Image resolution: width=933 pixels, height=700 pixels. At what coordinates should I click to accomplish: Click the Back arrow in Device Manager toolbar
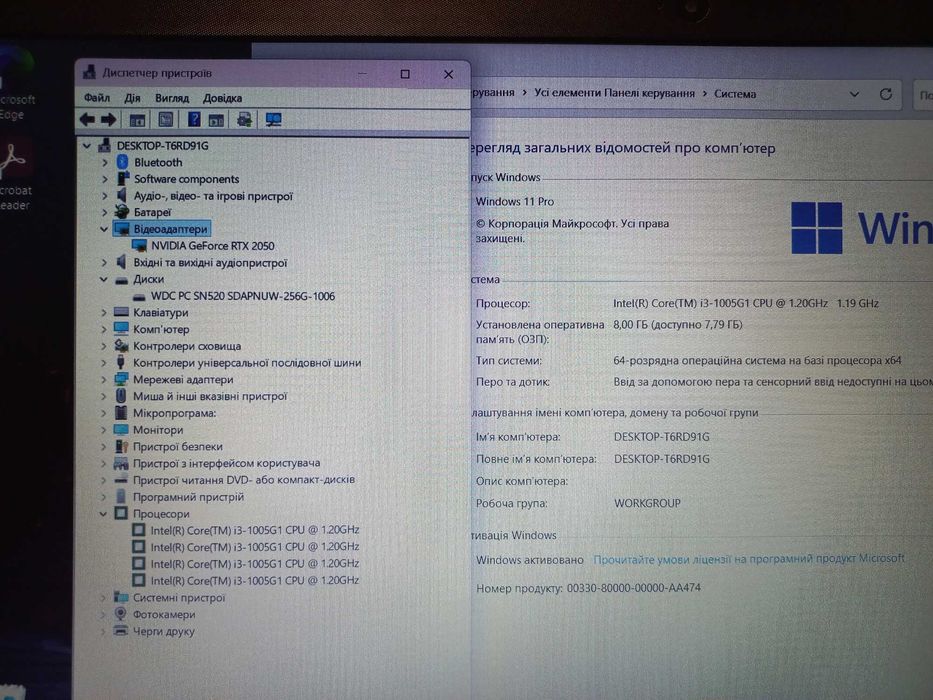(87, 120)
